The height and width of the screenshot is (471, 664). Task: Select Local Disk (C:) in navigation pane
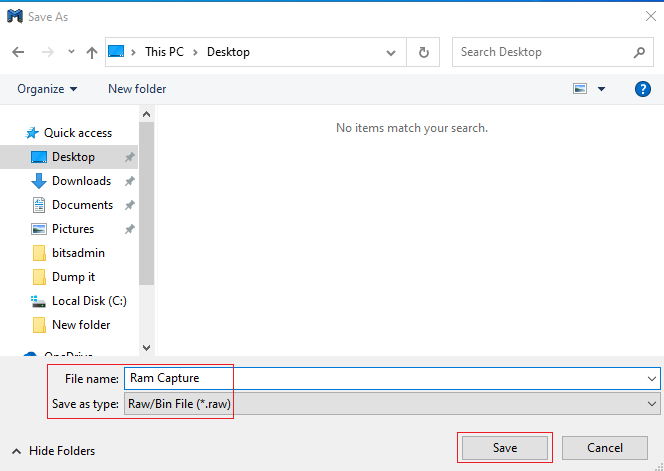(86, 301)
